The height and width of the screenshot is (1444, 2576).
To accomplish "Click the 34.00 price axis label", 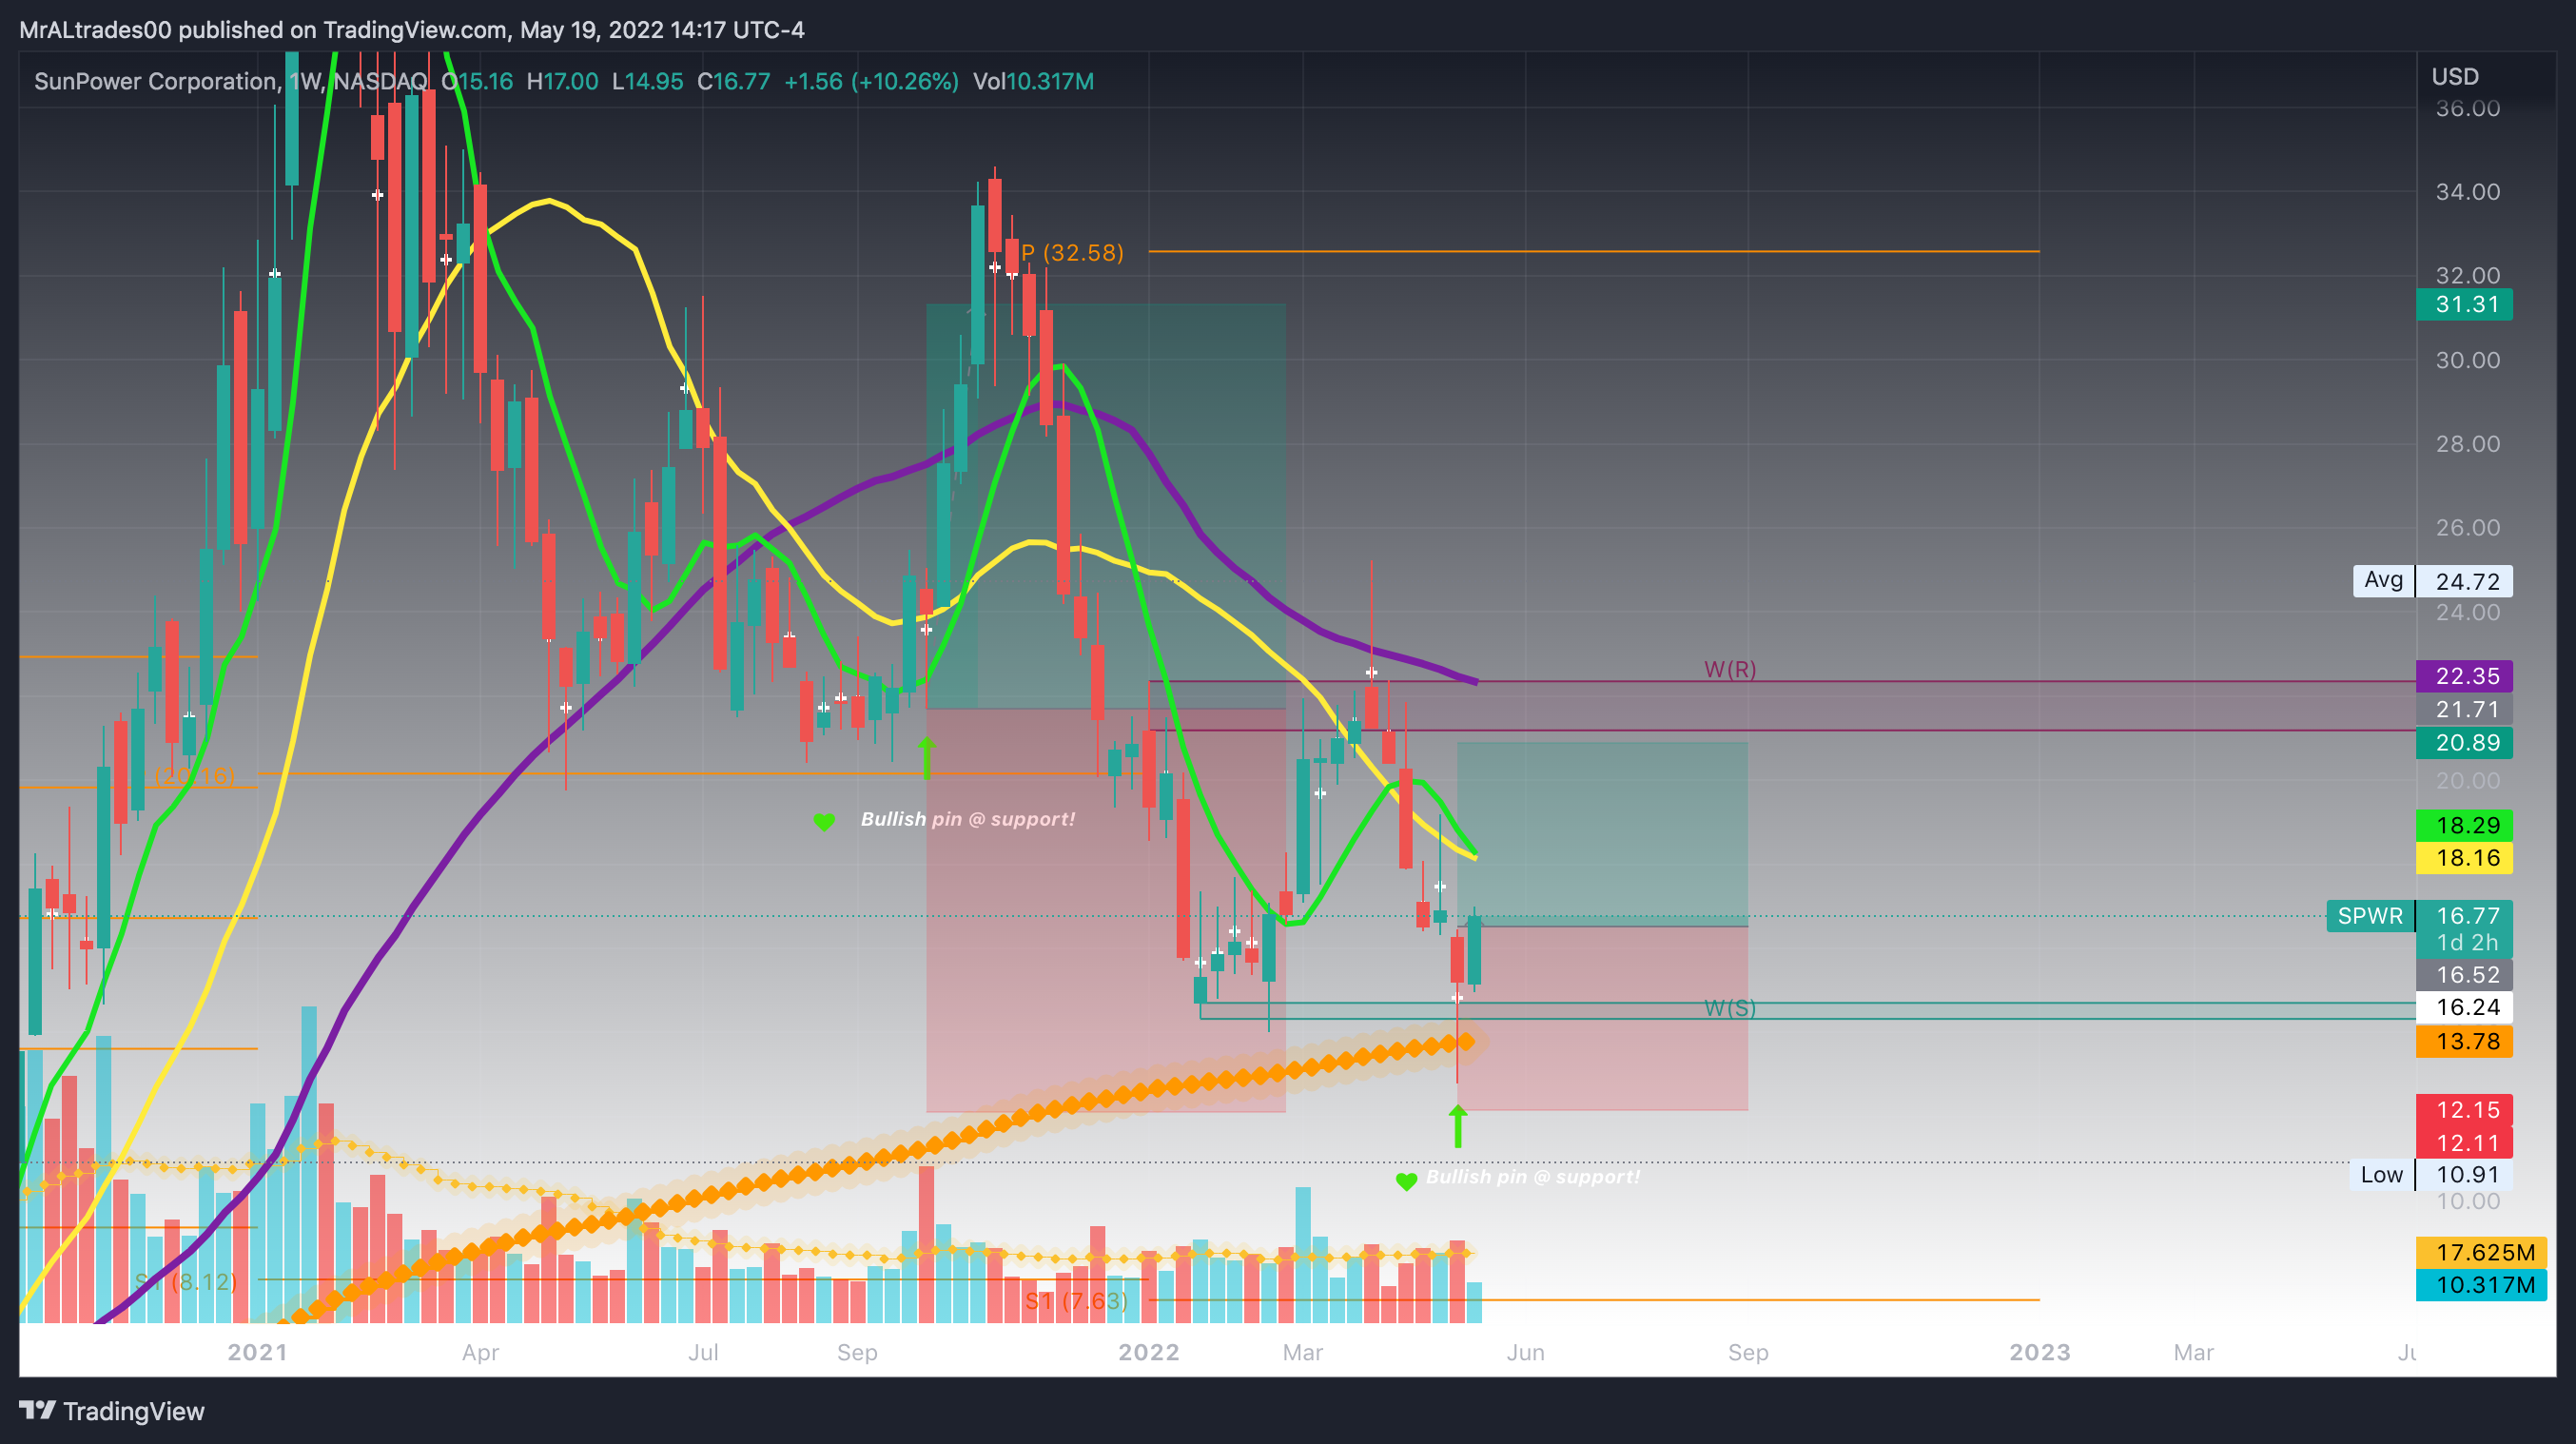I will coord(2467,191).
